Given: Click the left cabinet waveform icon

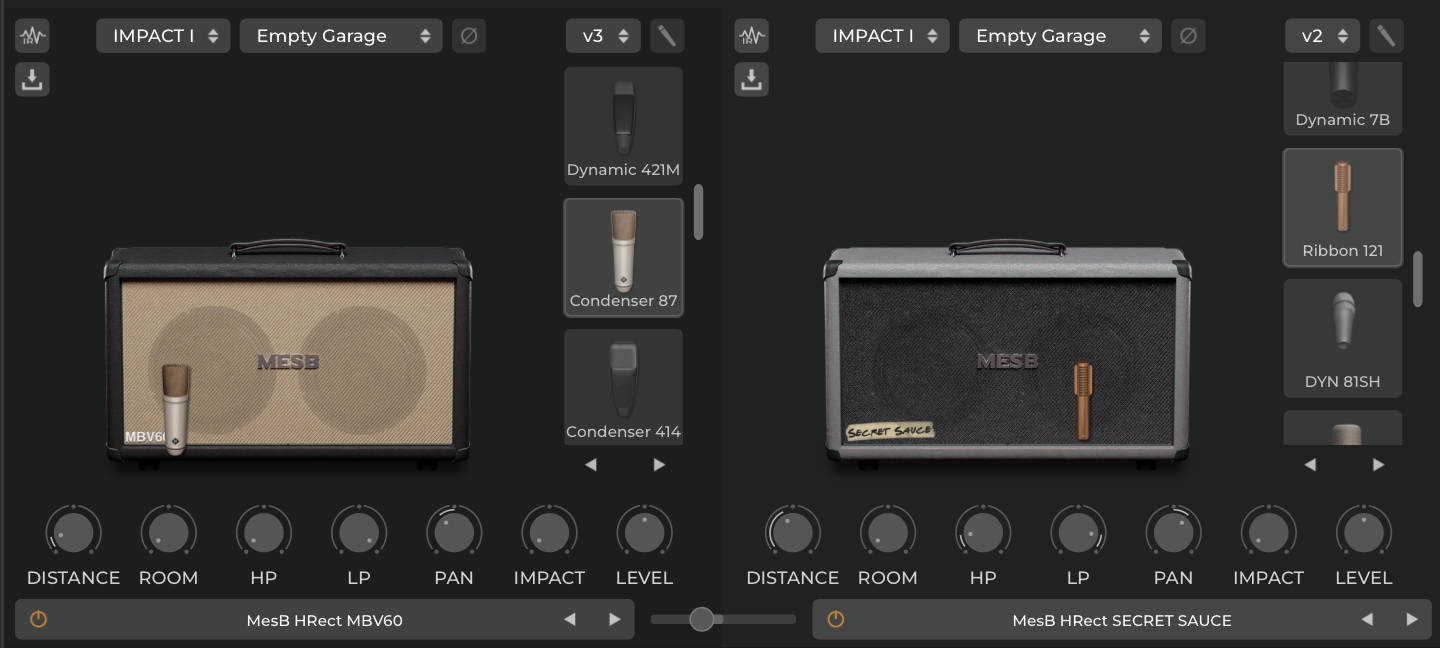Looking at the screenshot, I should (x=32, y=37).
